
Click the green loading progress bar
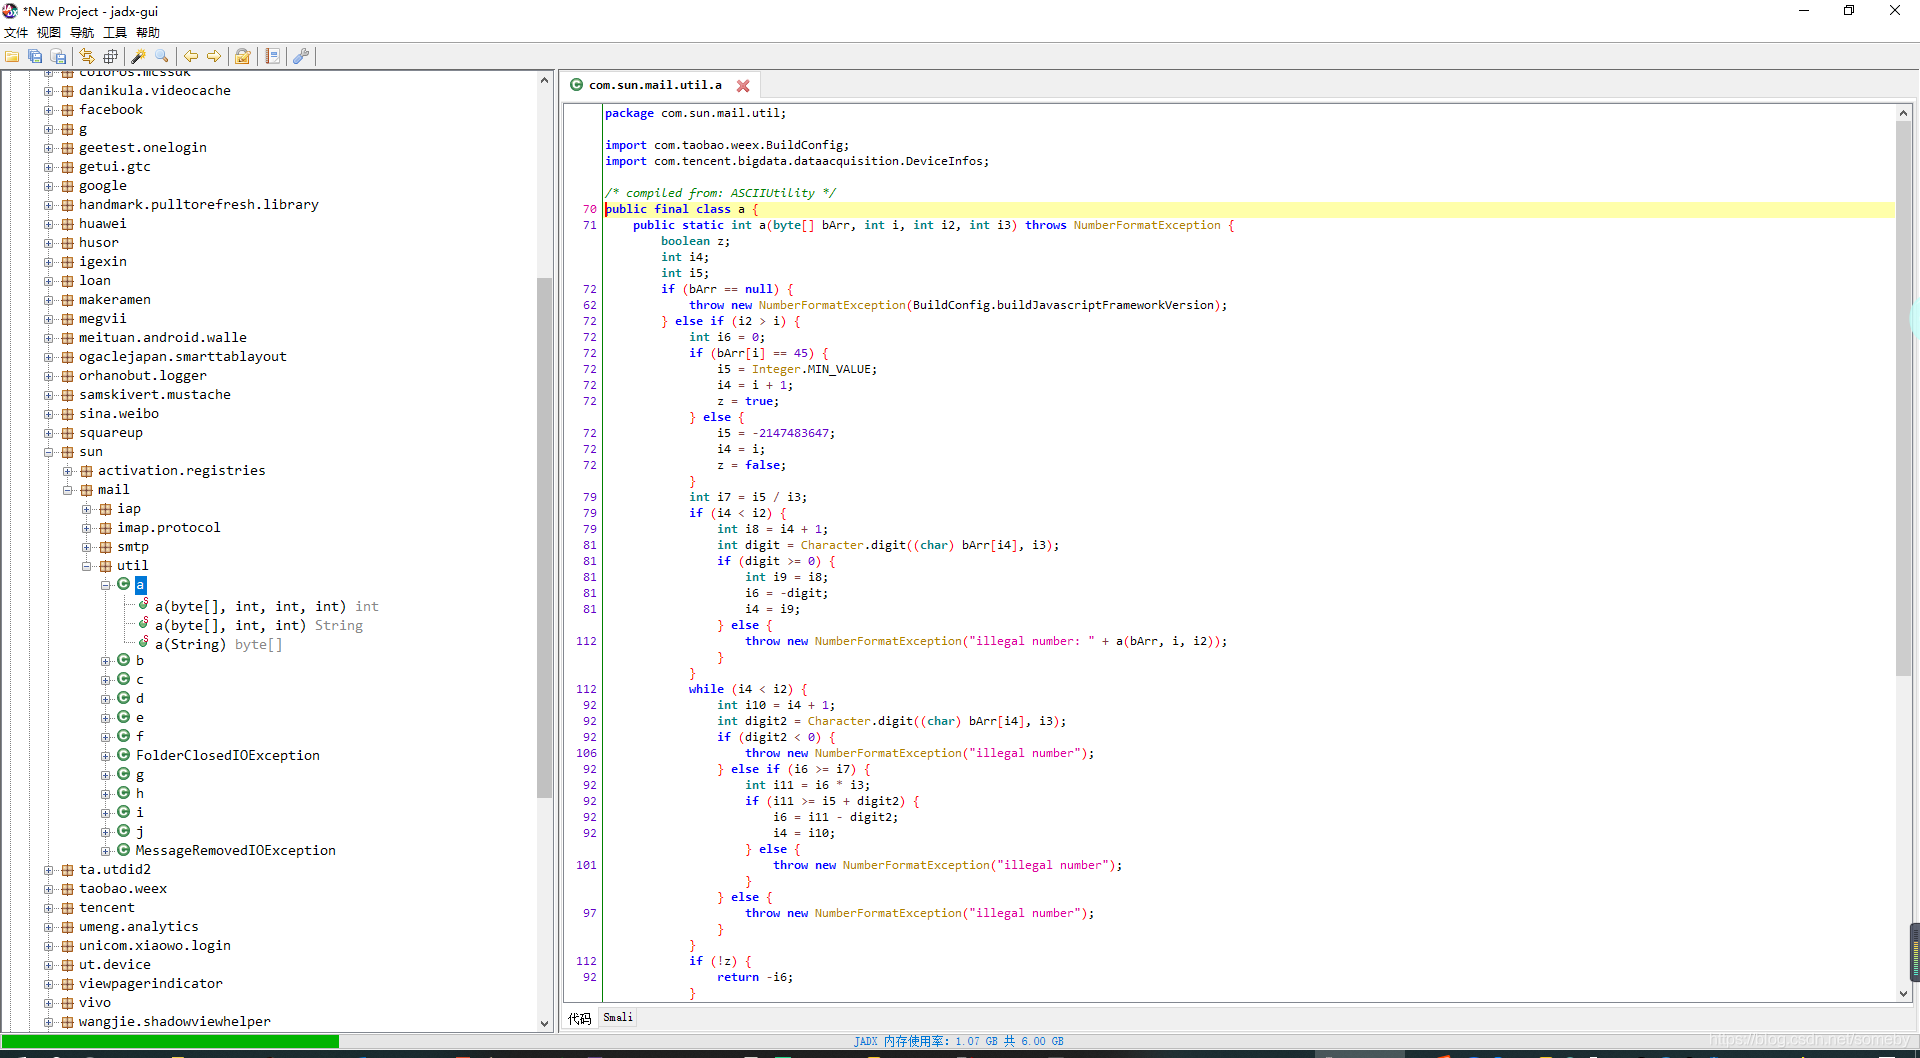[x=170, y=1042]
